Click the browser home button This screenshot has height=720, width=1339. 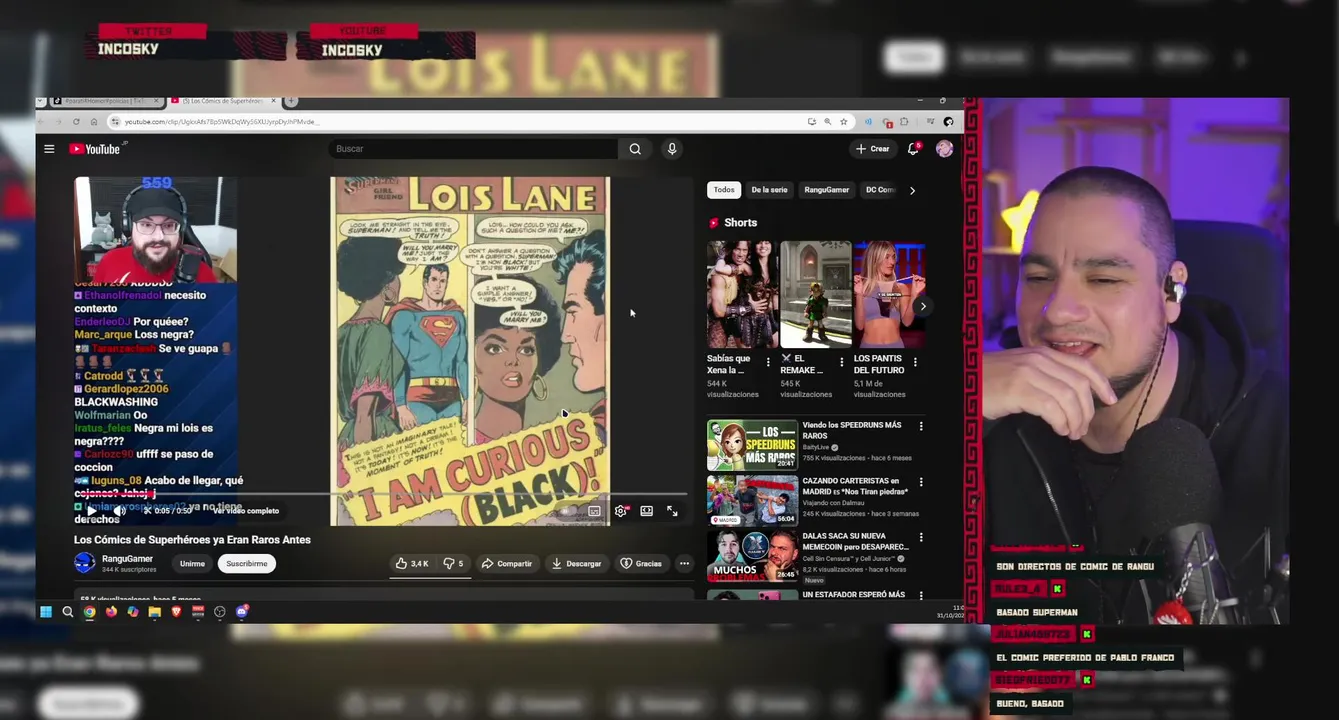click(x=94, y=122)
